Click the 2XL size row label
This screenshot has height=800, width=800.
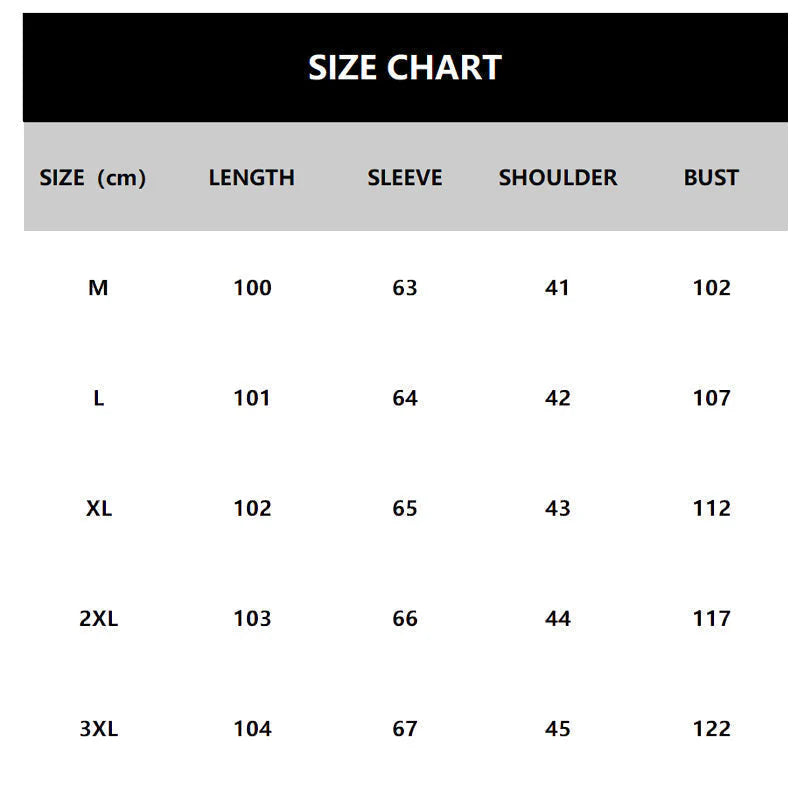[x=98, y=619]
